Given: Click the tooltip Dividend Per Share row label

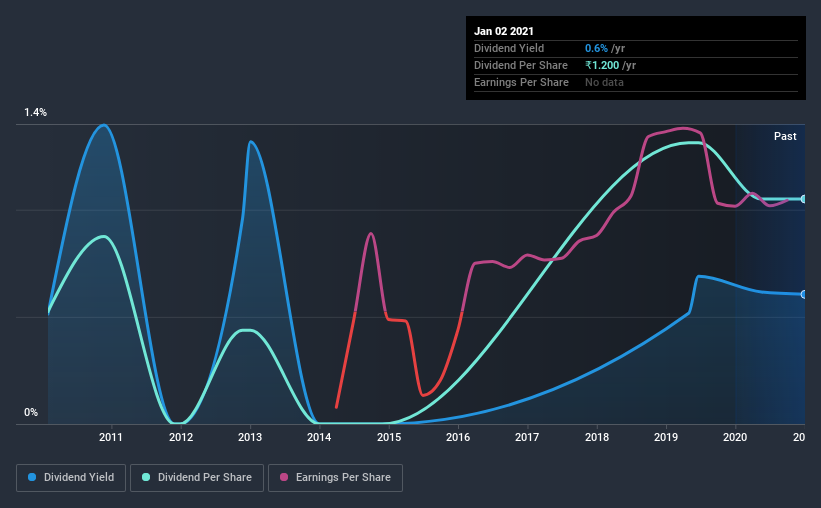Looking at the screenshot, I should click(x=521, y=65).
